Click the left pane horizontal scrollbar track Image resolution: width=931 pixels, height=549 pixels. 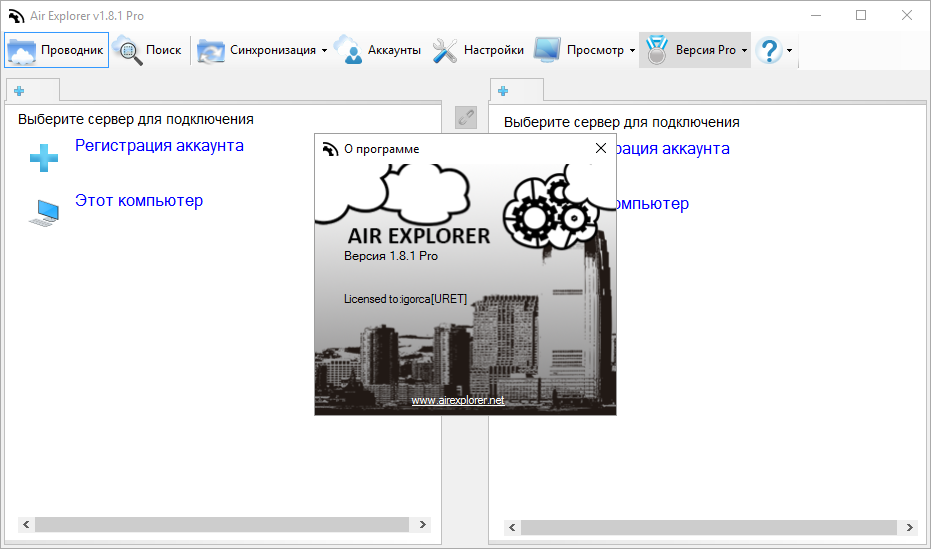click(222, 524)
